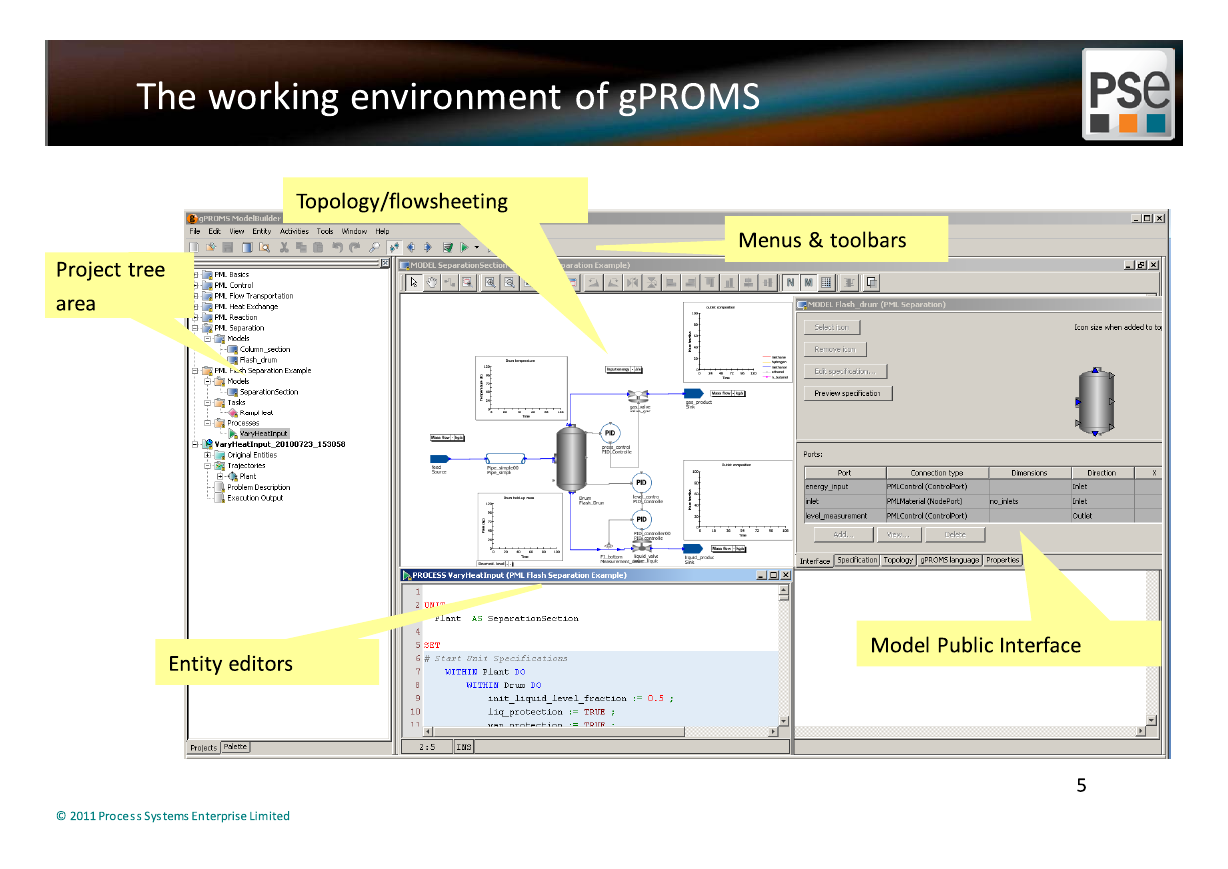Image resolution: width=1228 pixels, height=869 pixels.
Task: Click the PID pressure controller icon near gas valve
Action: tap(610, 433)
